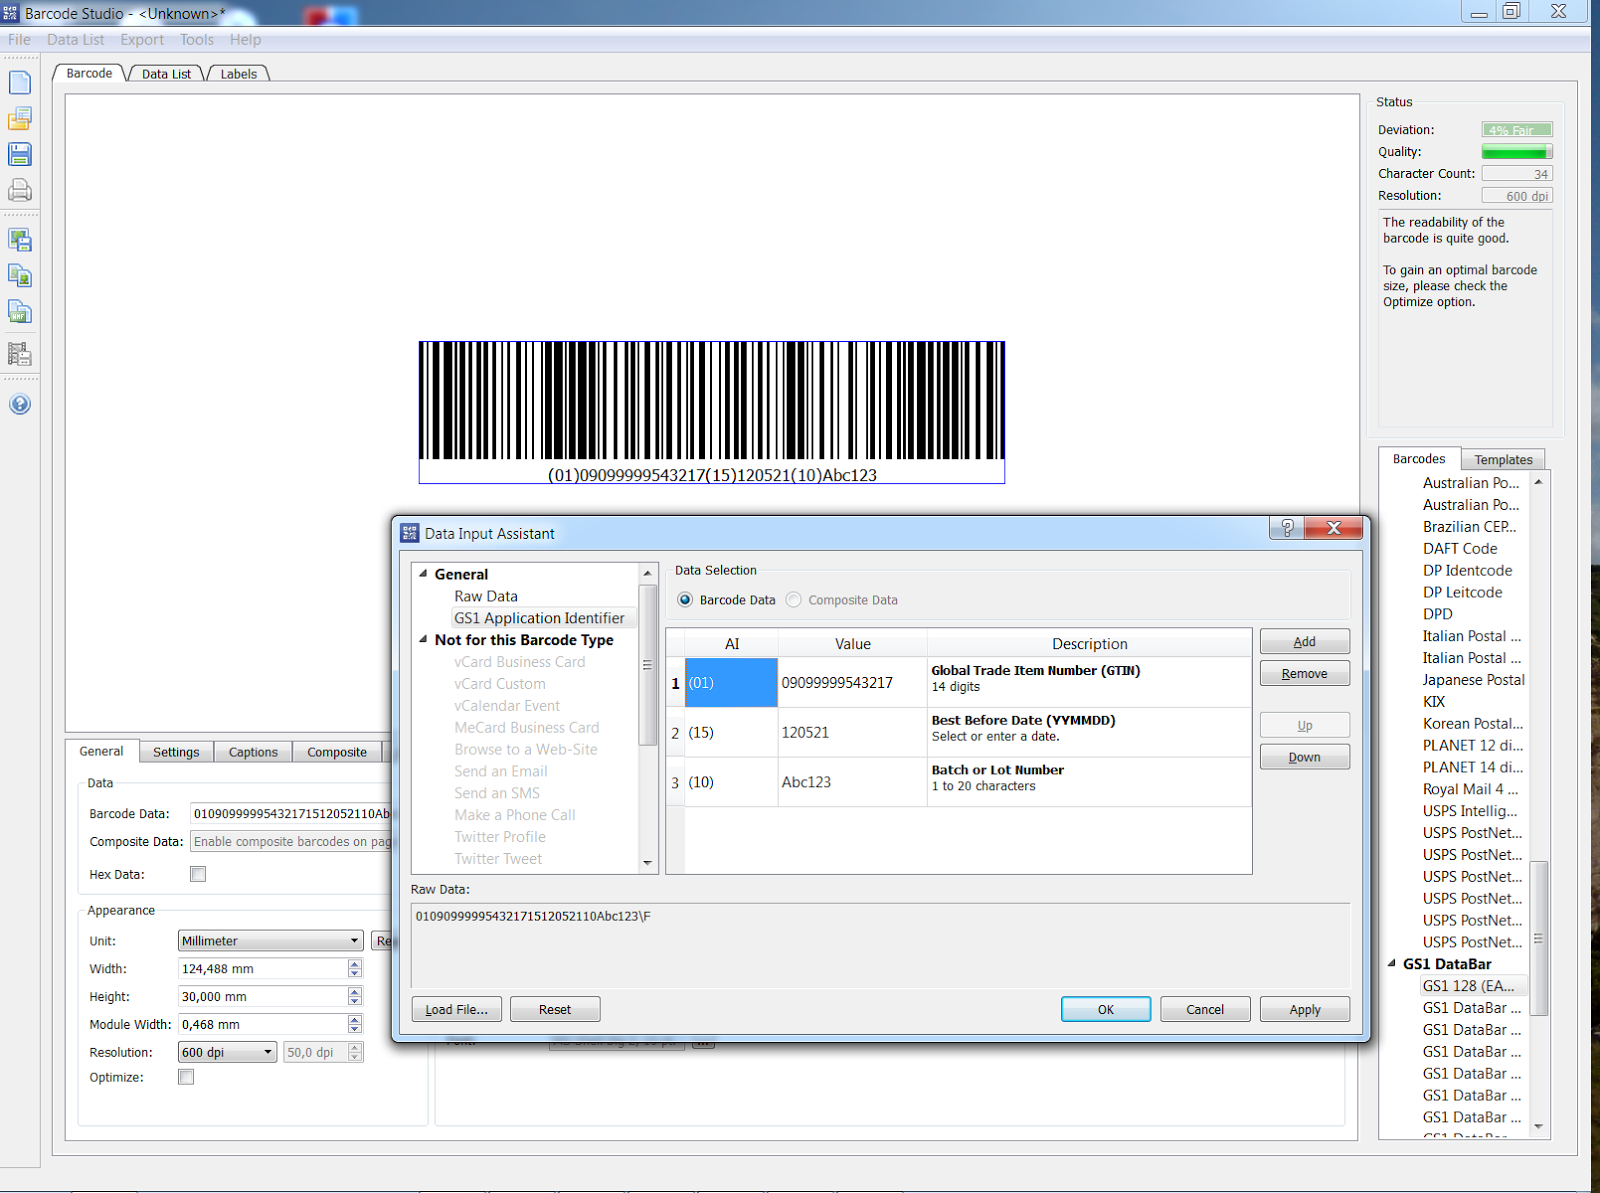
Task: Open the Unit Millimeter dropdown
Action: pos(270,941)
